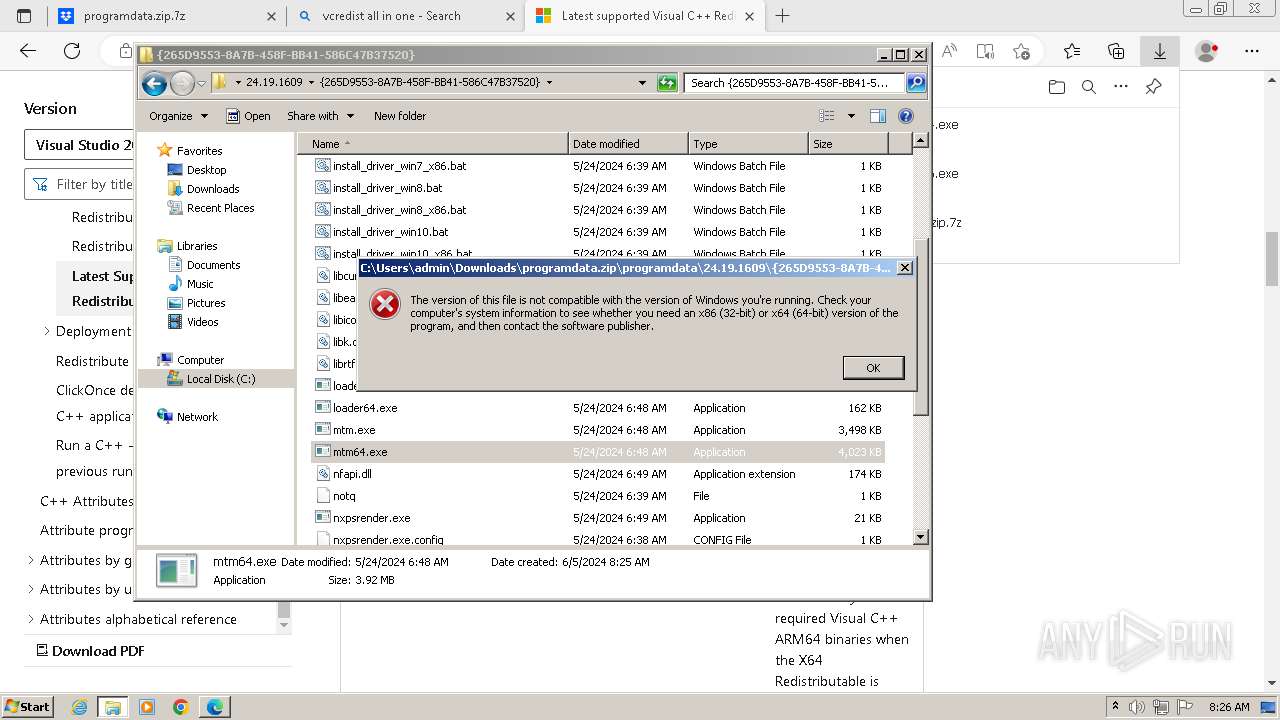Click New folder button
The image size is (1280, 720).
[x=400, y=116]
